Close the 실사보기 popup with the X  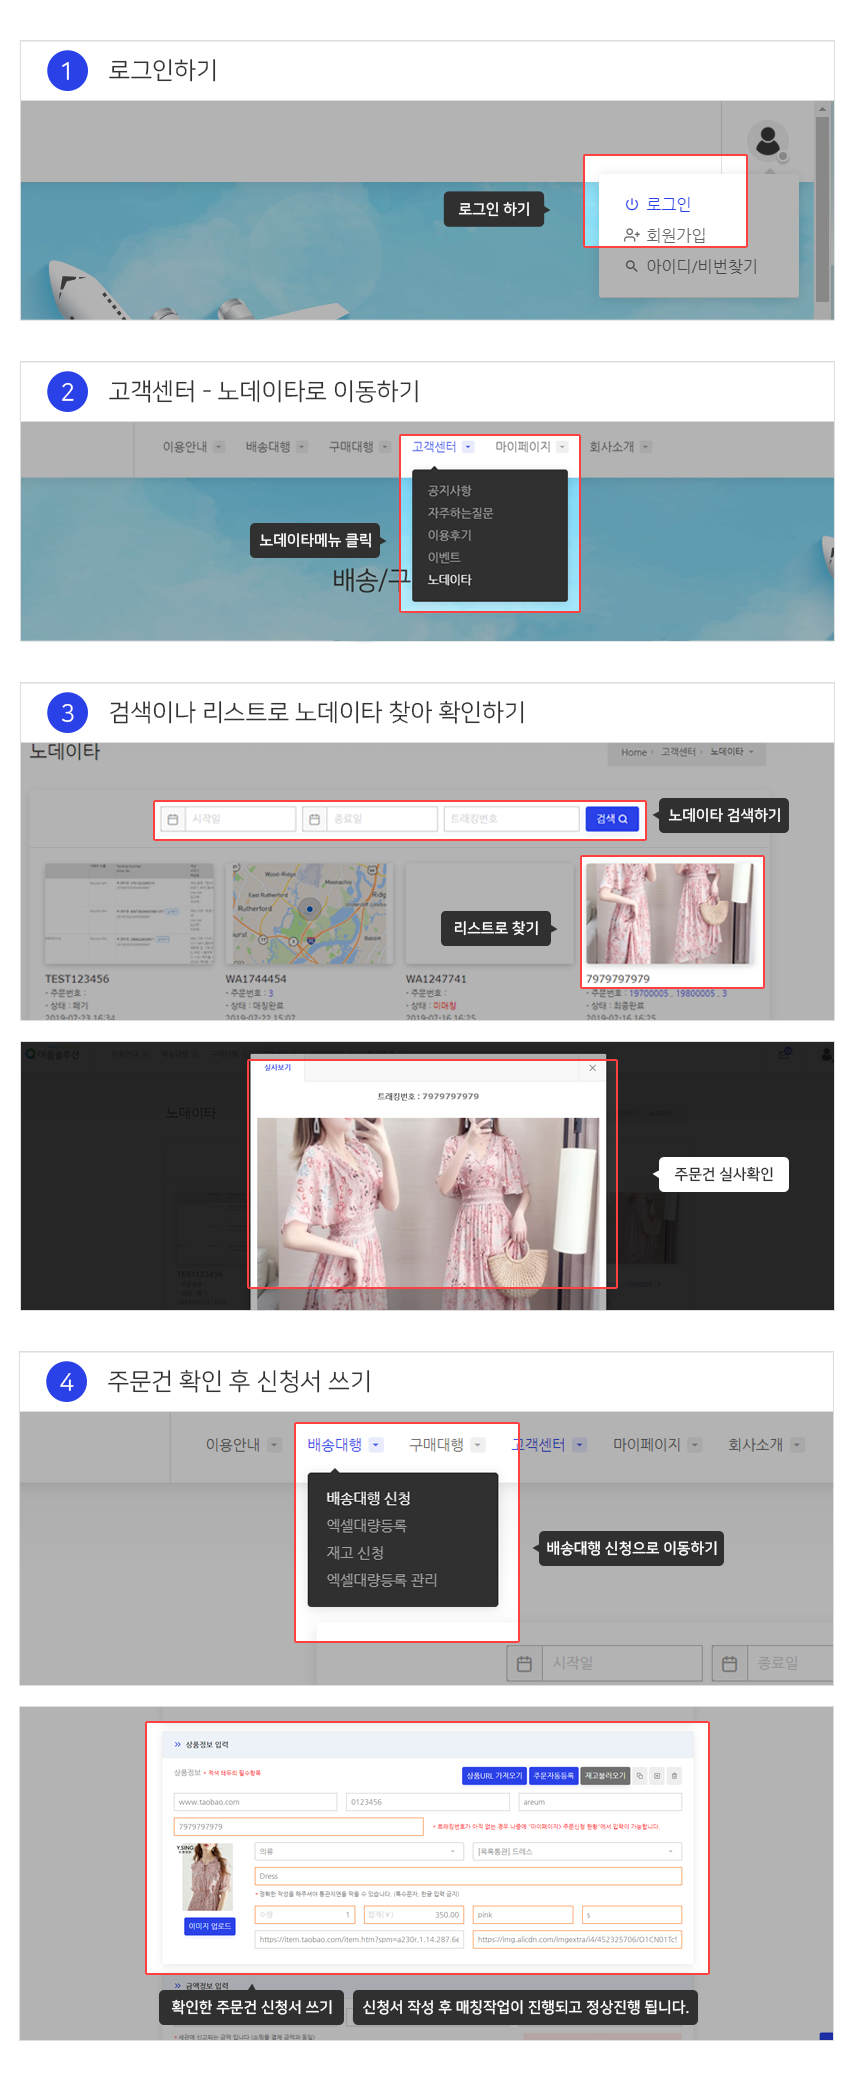coord(592,1068)
